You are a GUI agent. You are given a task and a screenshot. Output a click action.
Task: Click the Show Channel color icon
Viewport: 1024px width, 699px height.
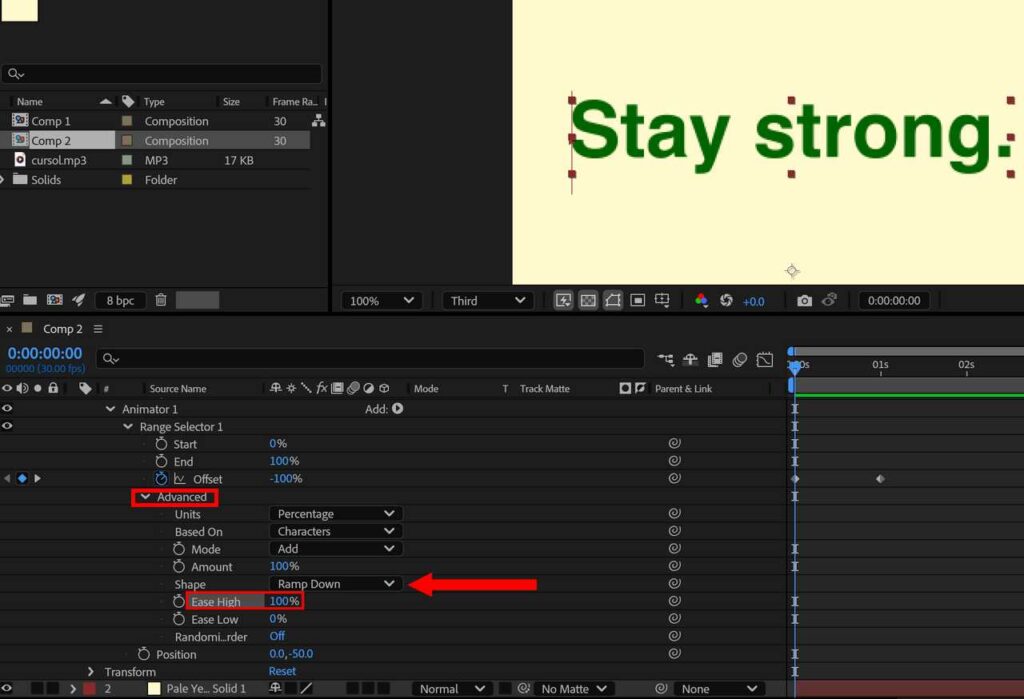point(701,301)
